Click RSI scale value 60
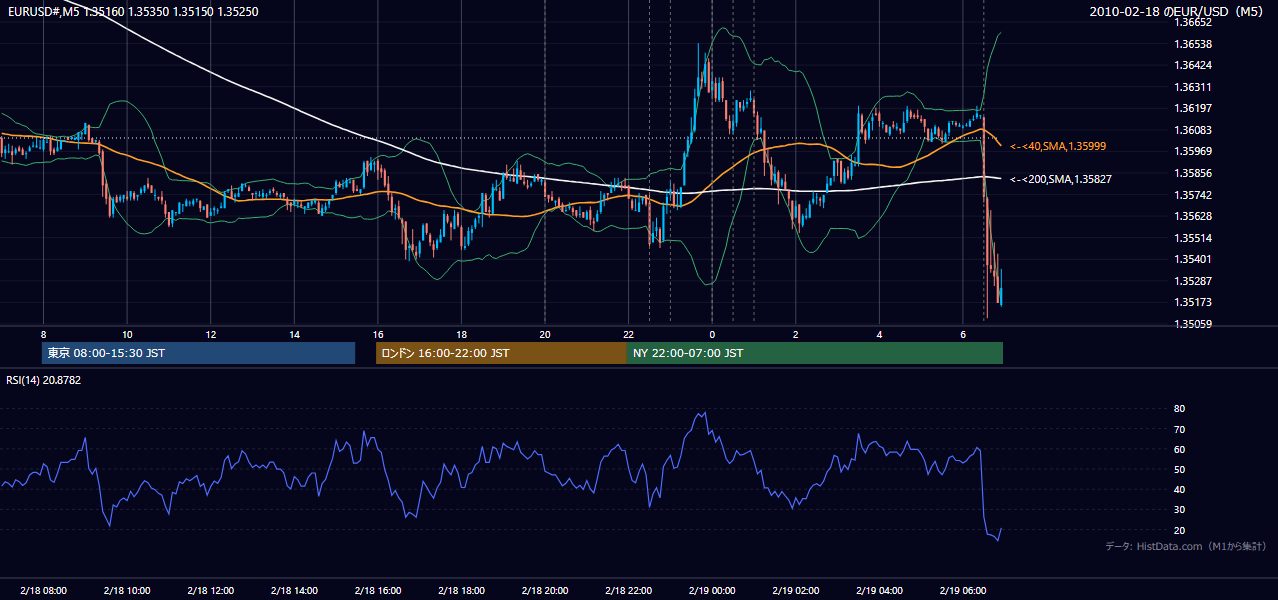Image resolution: width=1278 pixels, height=600 pixels. click(1180, 449)
